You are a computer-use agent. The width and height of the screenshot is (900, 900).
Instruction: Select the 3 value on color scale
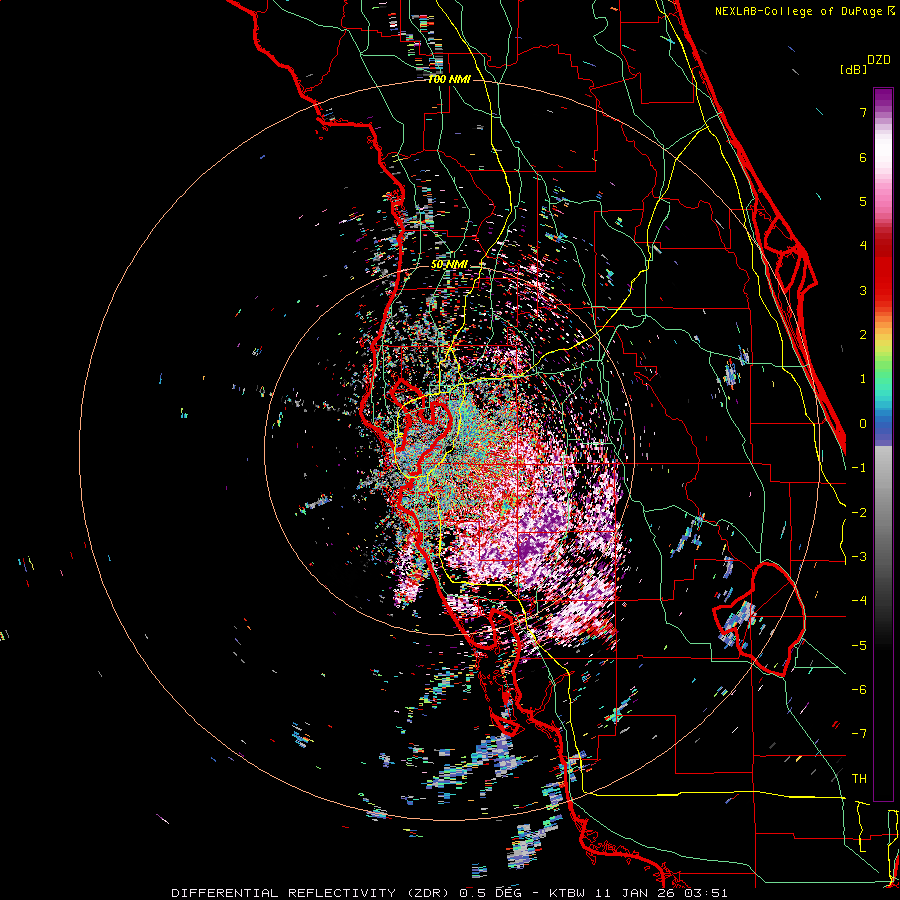pos(863,290)
